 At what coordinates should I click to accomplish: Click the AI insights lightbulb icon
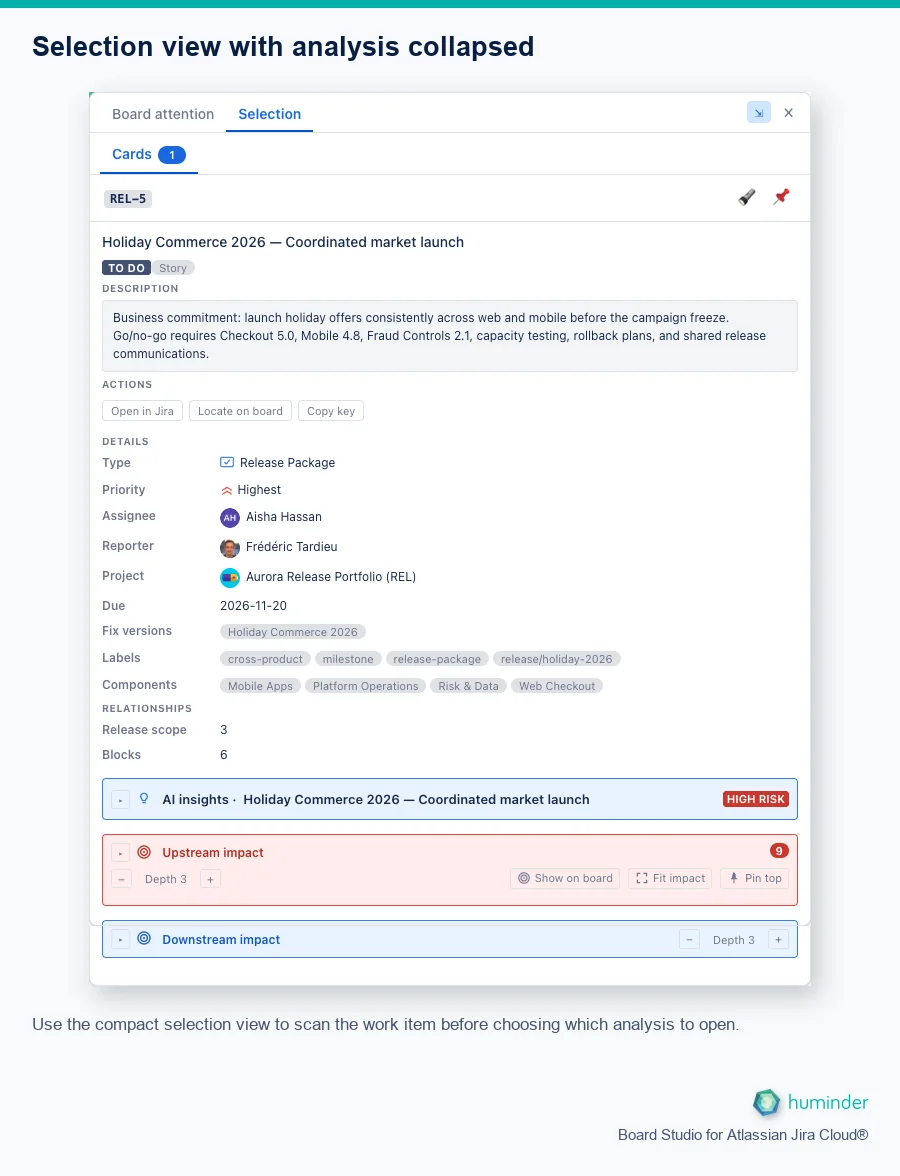point(144,799)
